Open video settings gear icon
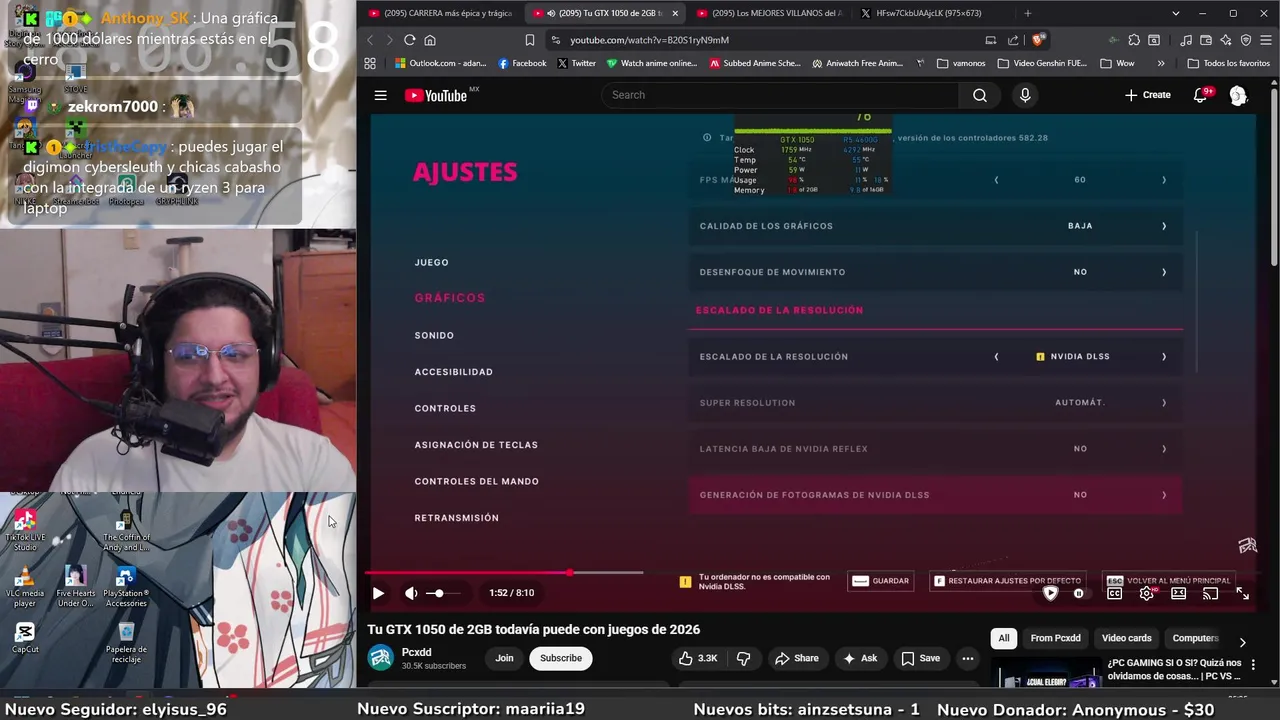 pos(1147,593)
